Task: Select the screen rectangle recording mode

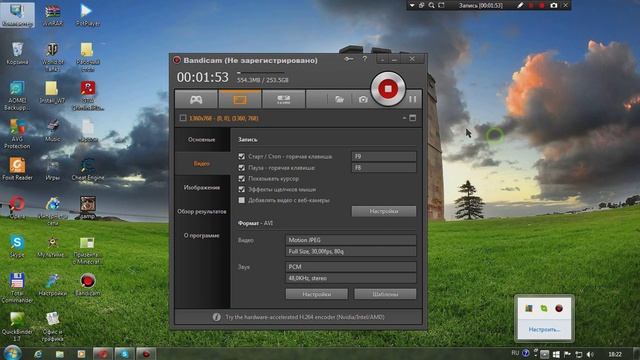Action: click(x=240, y=99)
